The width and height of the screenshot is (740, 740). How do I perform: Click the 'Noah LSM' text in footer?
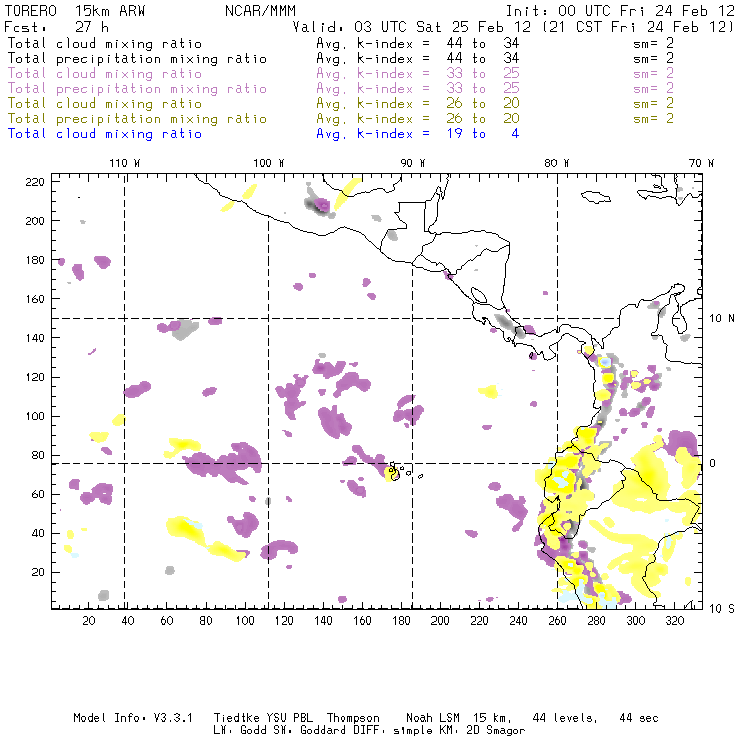click(x=433, y=718)
